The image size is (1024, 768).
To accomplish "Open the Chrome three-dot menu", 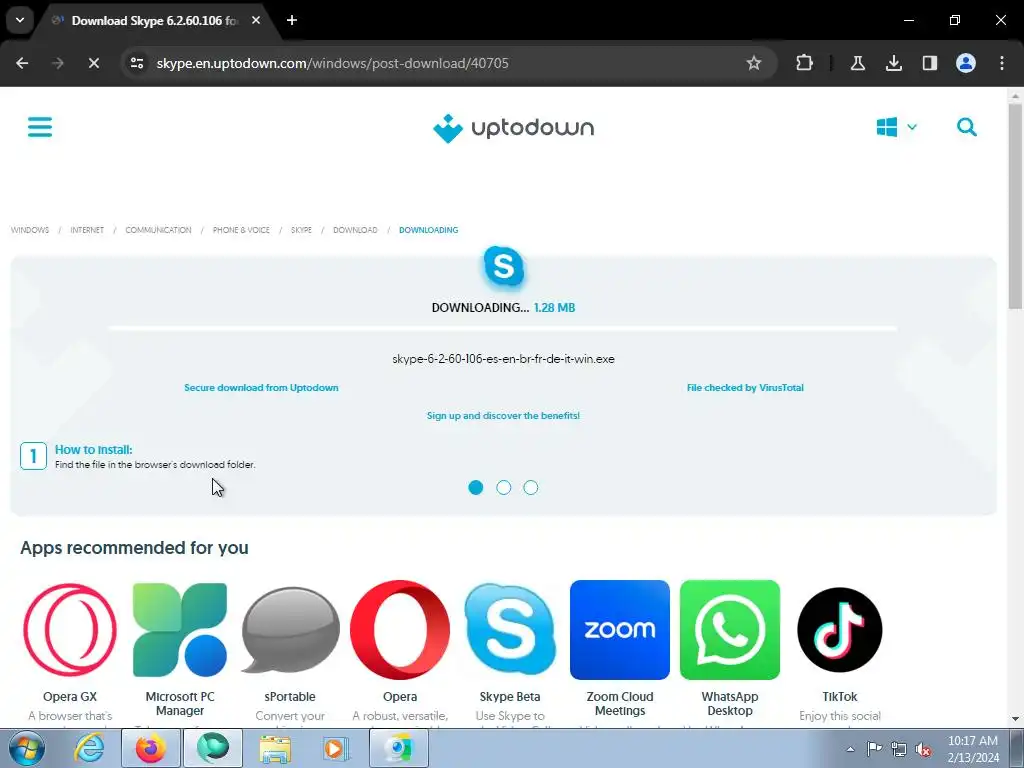I will 1001,63.
